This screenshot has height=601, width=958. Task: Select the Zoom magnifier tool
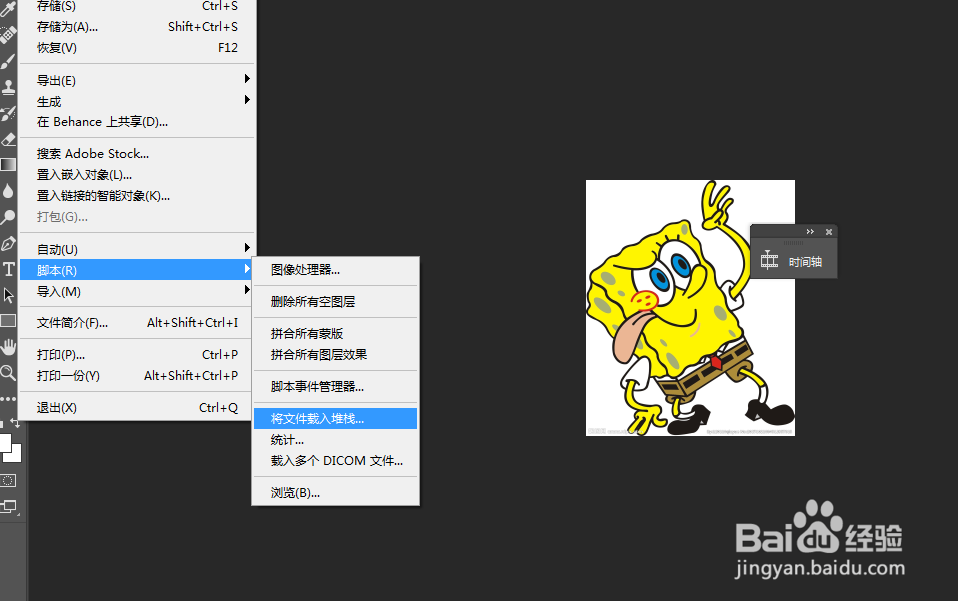tap(8, 373)
